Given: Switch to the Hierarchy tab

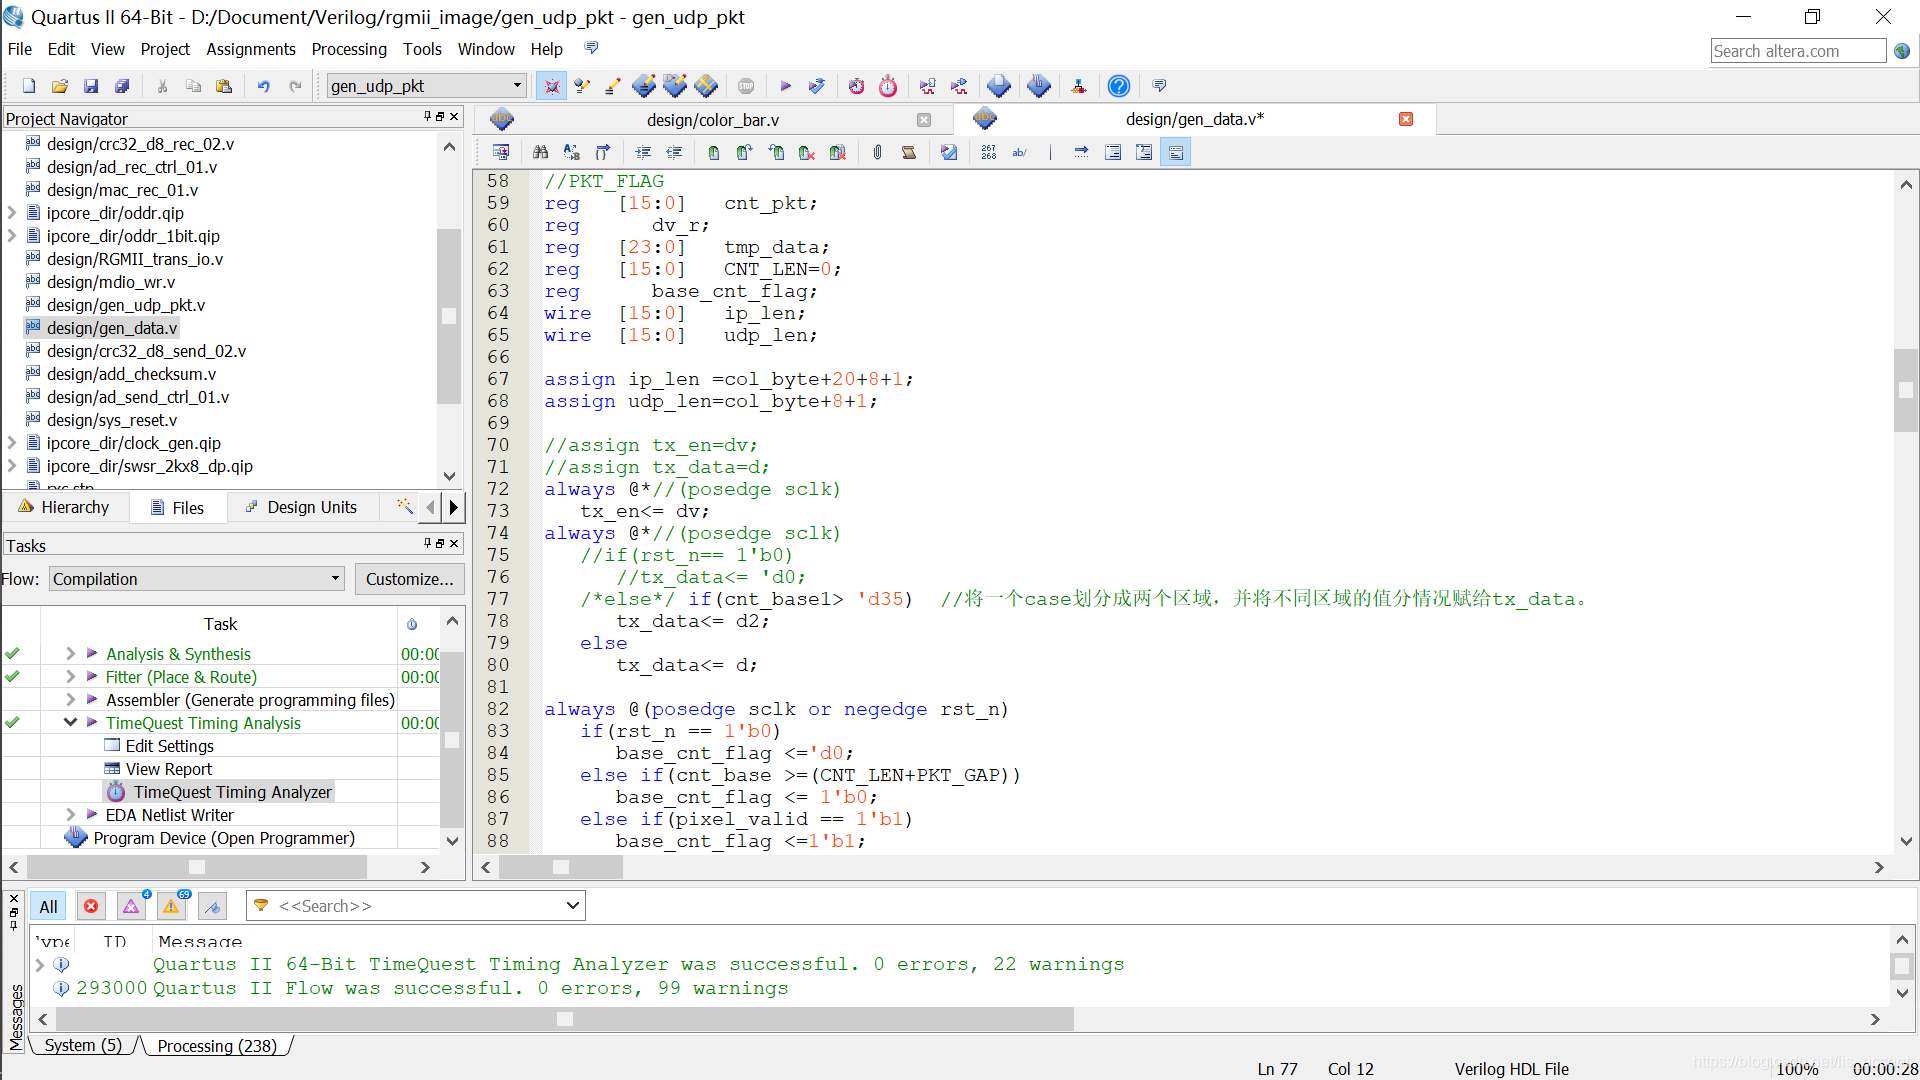Looking at the screenshot, I should pyautogui.click(x=65, y=507).
